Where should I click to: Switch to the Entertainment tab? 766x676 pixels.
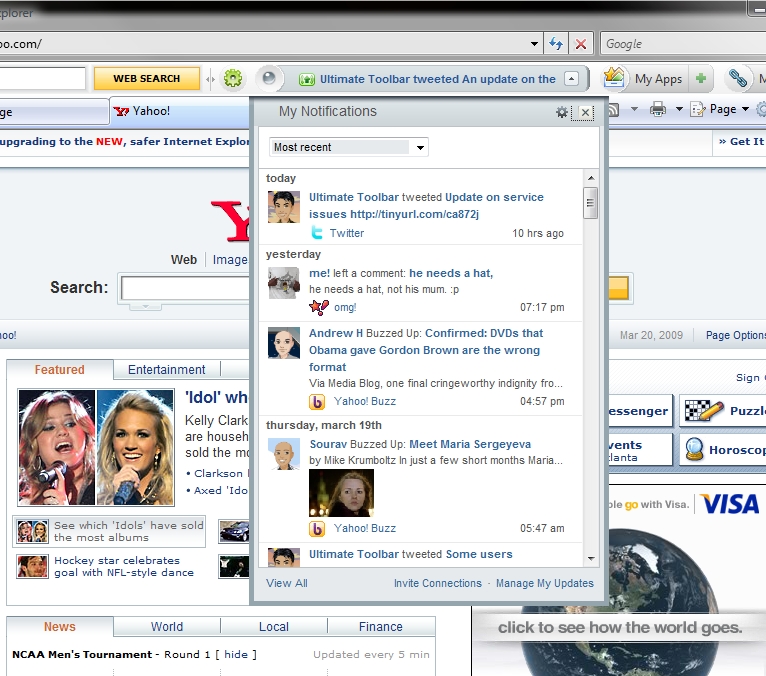pos(166,370)
